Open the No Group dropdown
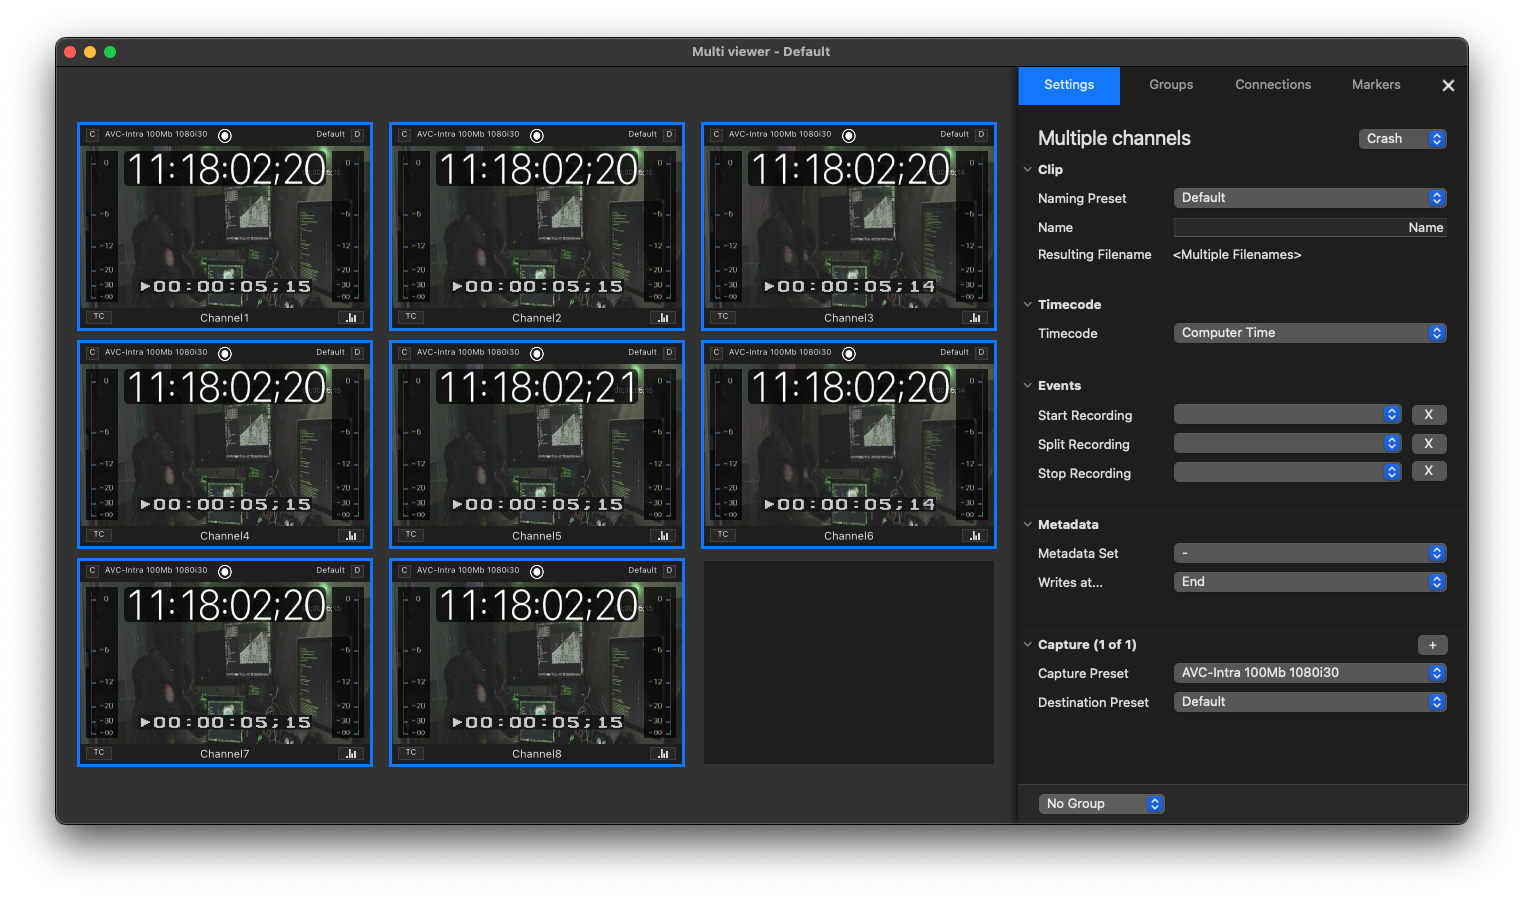Viewport: 1524px width, 898px height. [x=1101, y=804]
